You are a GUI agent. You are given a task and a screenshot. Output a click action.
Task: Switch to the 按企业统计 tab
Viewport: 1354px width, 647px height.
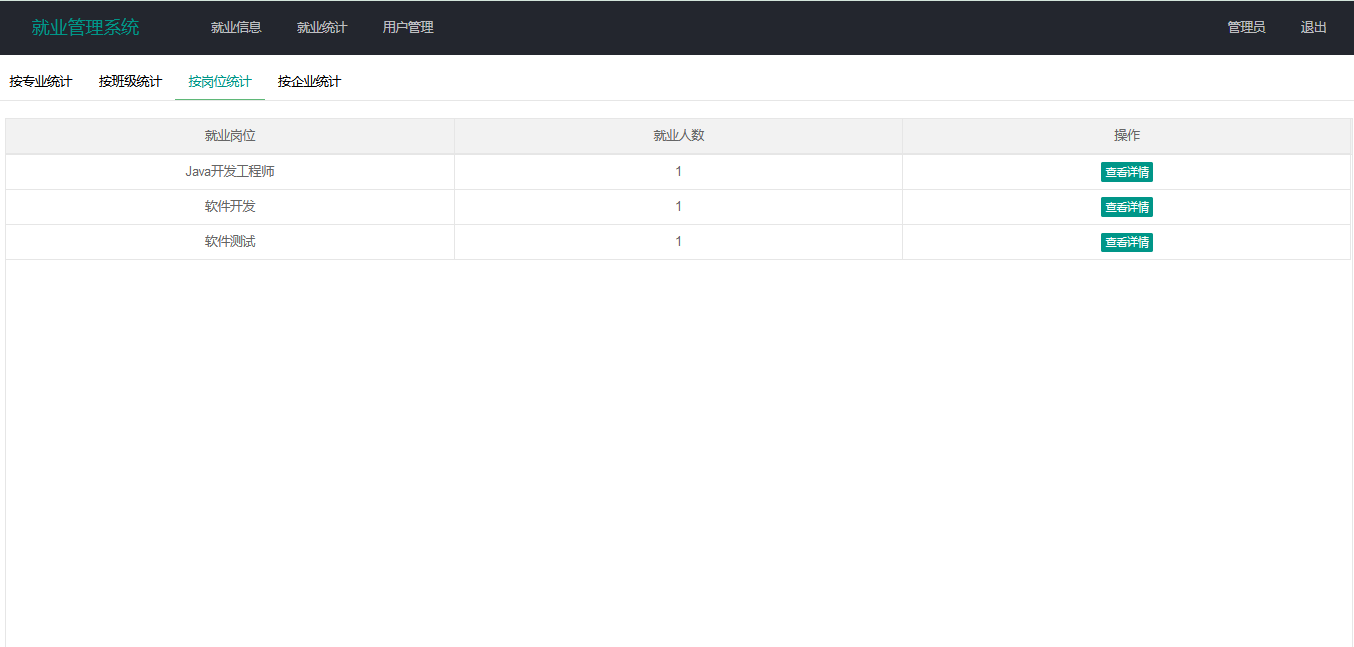click(x=309, y=82)
